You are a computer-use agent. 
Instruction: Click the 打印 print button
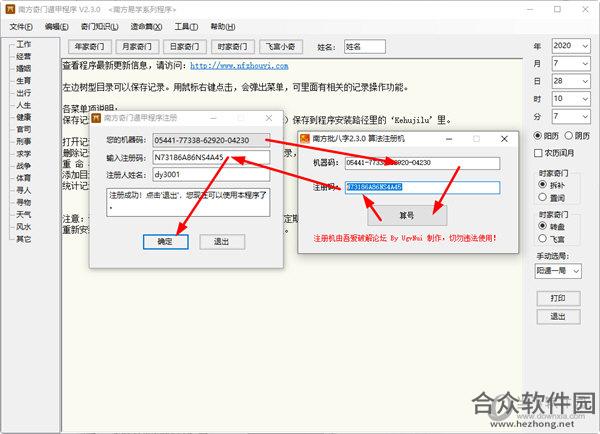coord(558,298)
